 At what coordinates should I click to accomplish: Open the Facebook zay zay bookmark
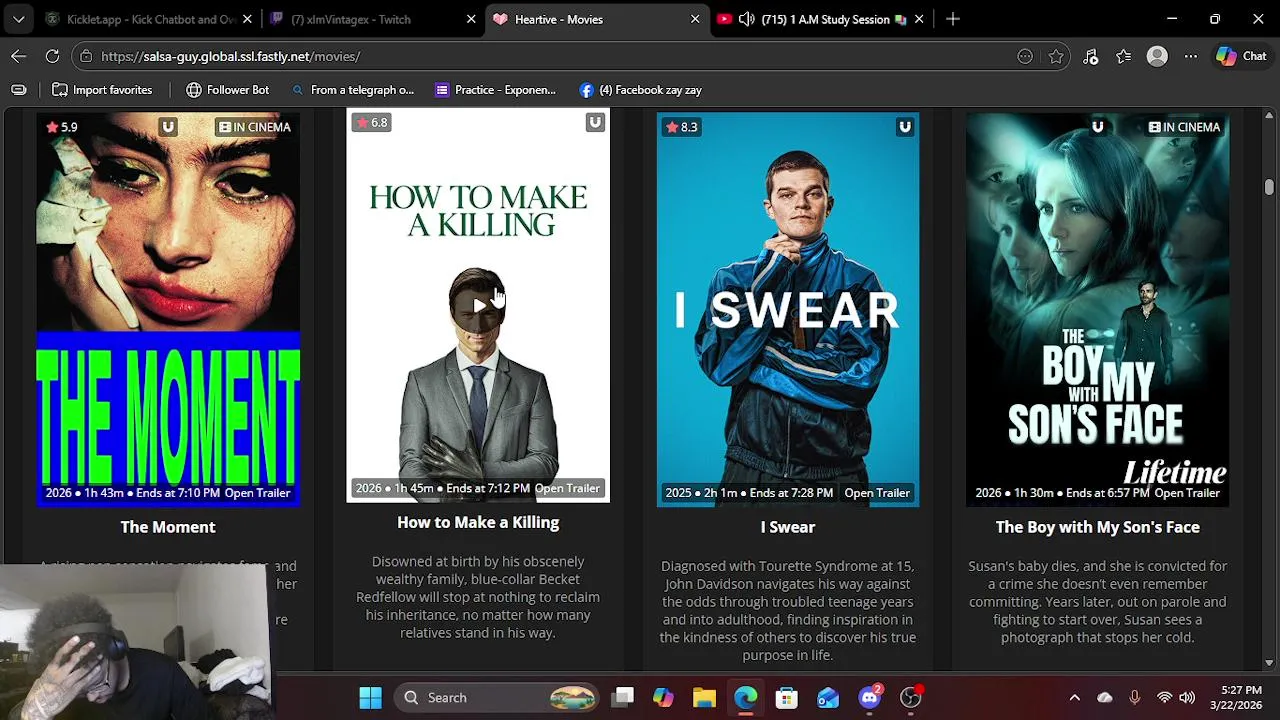[x=640, y=90]
